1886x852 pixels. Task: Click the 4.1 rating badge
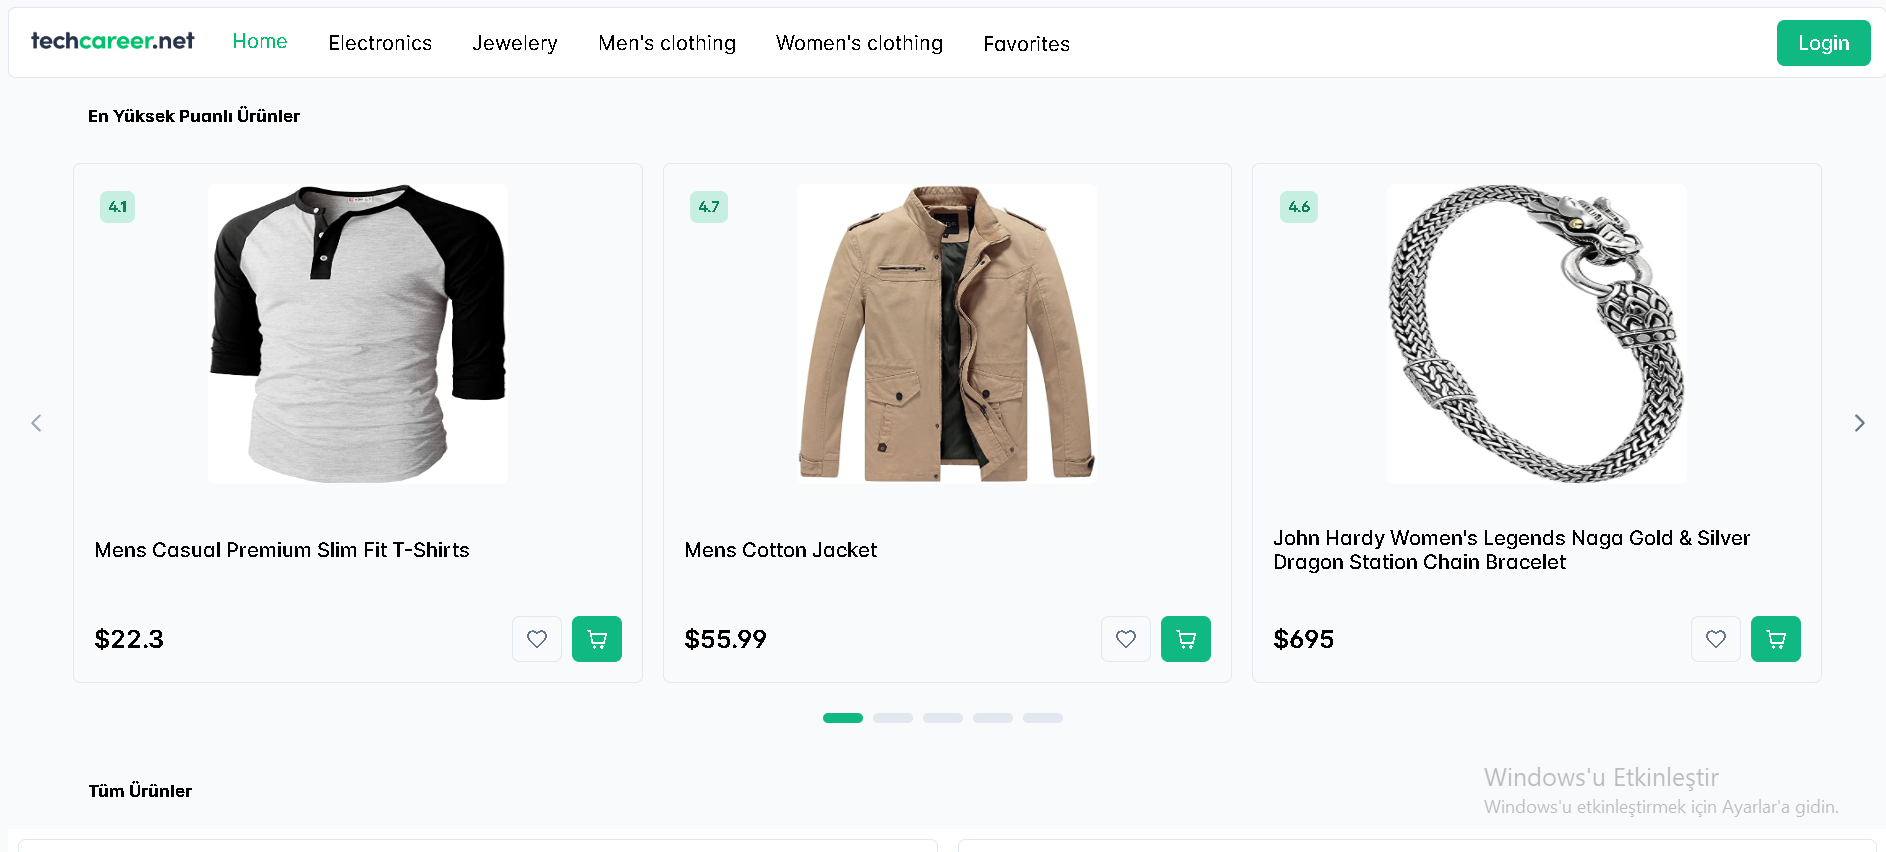117,207
